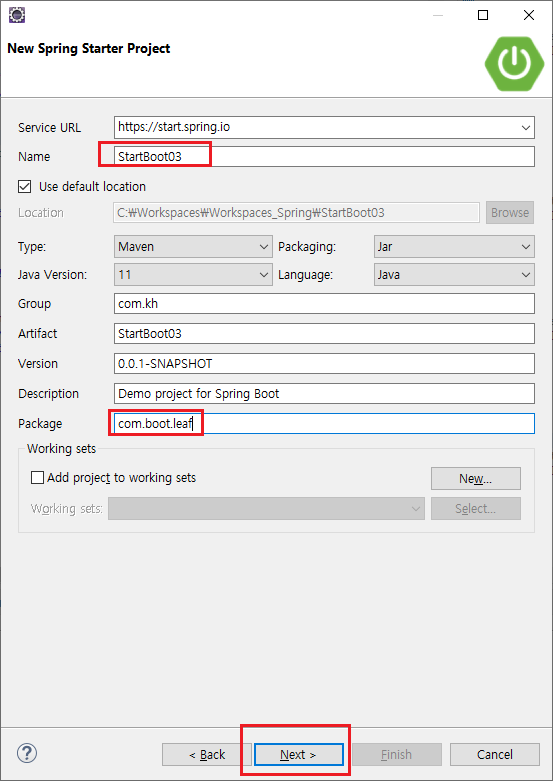Click the Next > button
The image size is (553, 781).
tap(299, 755)
